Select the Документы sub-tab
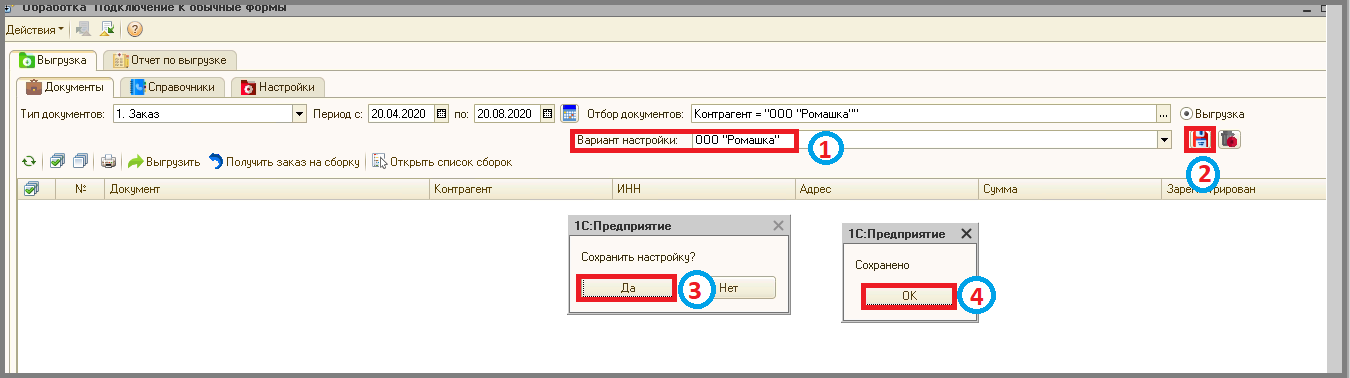This screenshot has height=378, width=1350. pos(66,87)
